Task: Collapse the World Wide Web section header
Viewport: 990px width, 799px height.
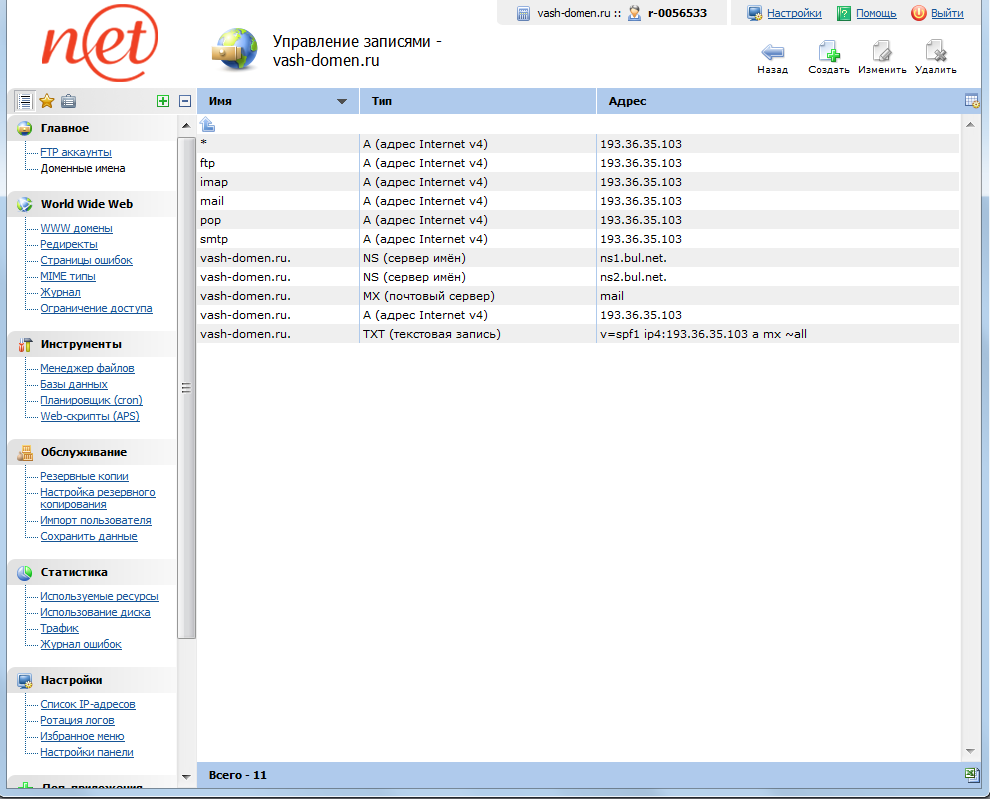Action: (x=87, y=204)
